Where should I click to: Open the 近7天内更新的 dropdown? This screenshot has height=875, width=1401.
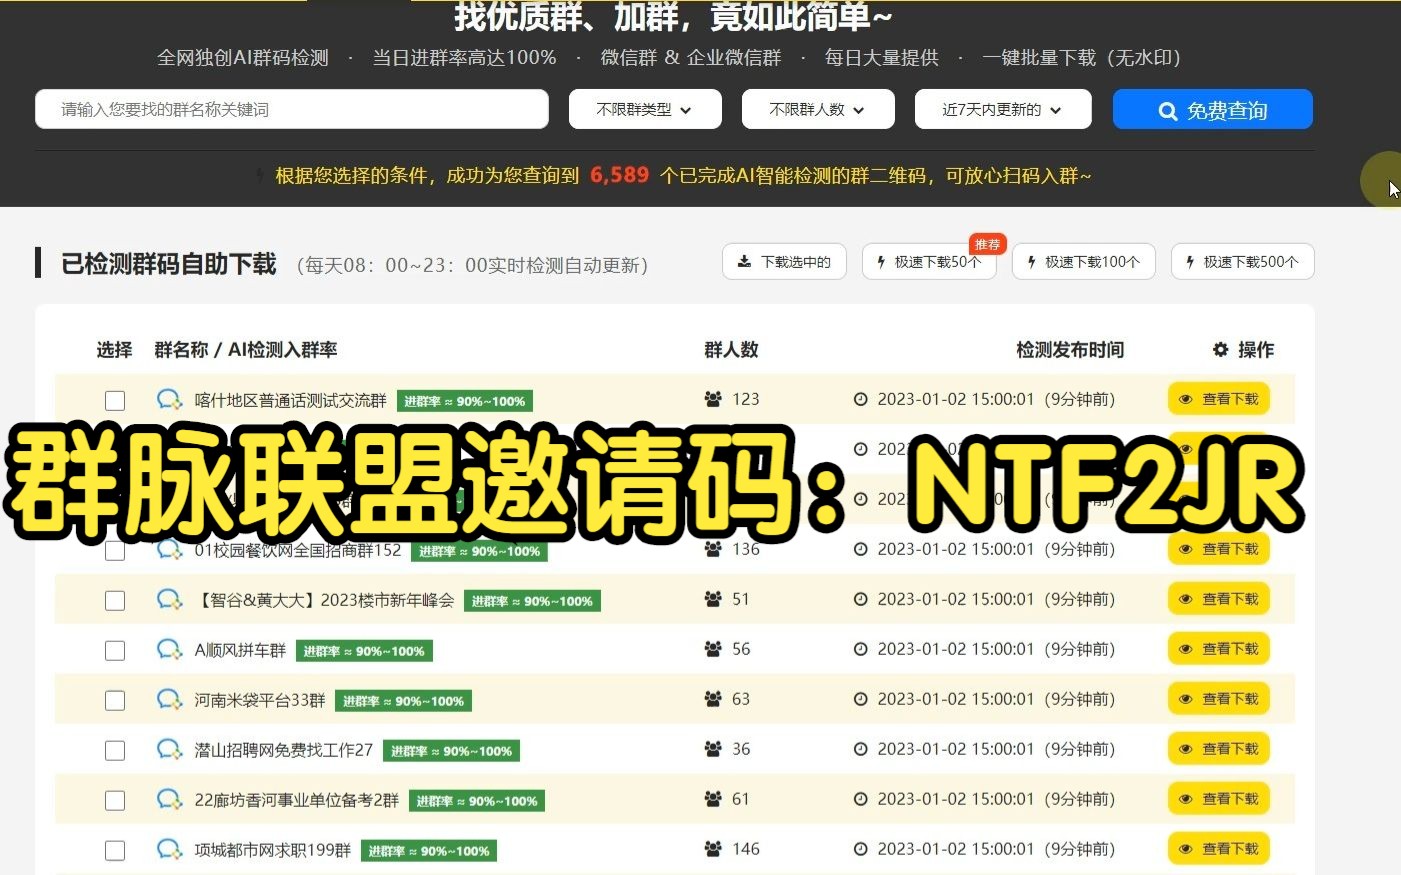[x=1003, y=109]
